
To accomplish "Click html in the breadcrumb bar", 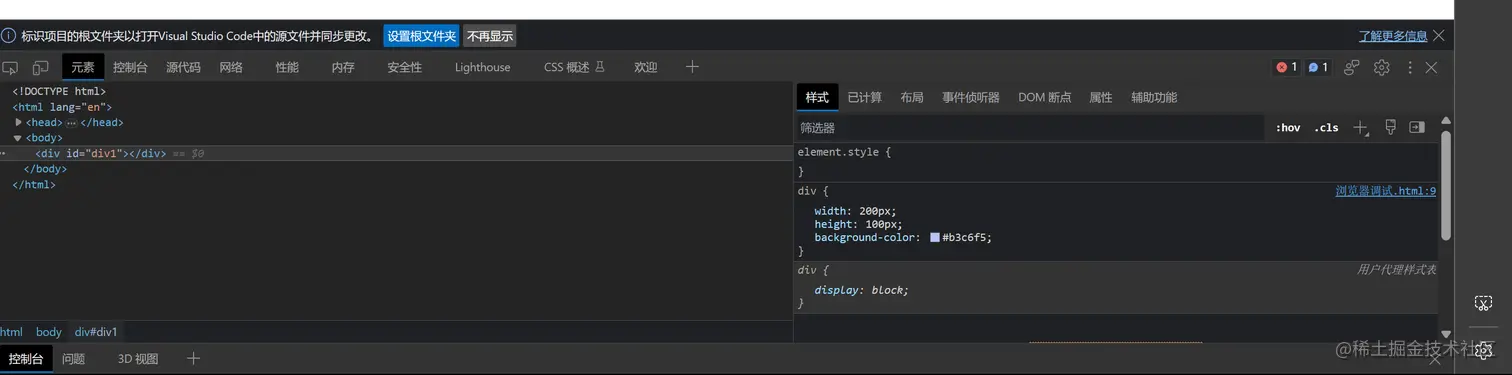I will pos(11,332).
